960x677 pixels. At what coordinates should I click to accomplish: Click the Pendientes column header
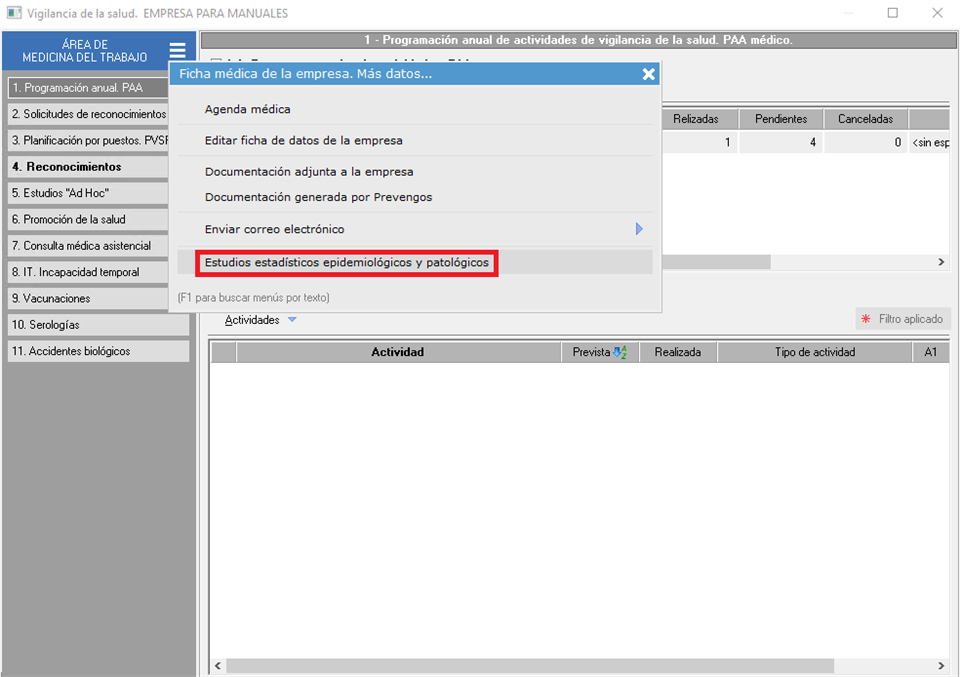(x=781, y=119)
